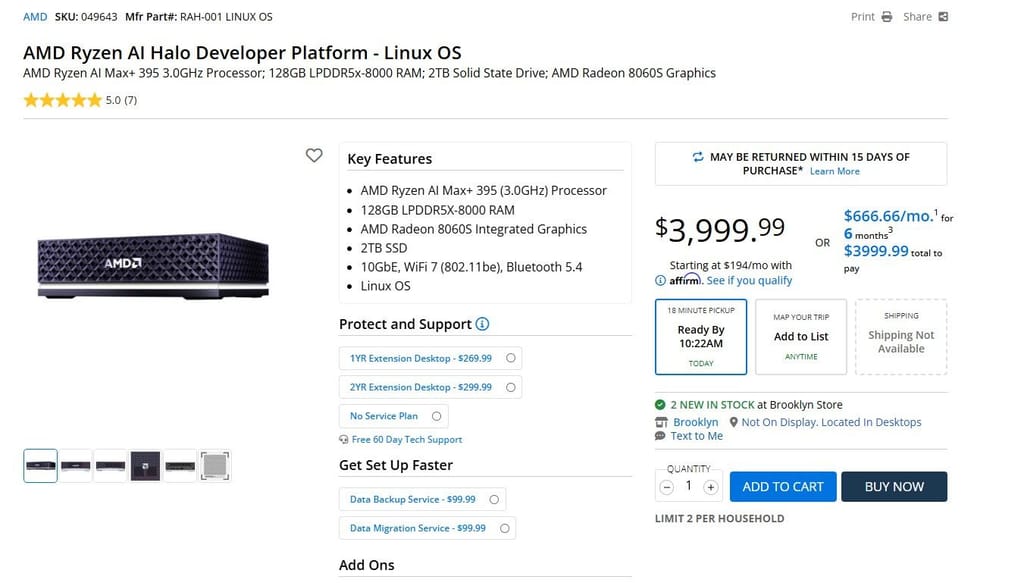Image resolution: width=1024 pixels, height=583 pixels.
Task: Click $666.66/mo. financing offer
Action: tap(891, 216)
